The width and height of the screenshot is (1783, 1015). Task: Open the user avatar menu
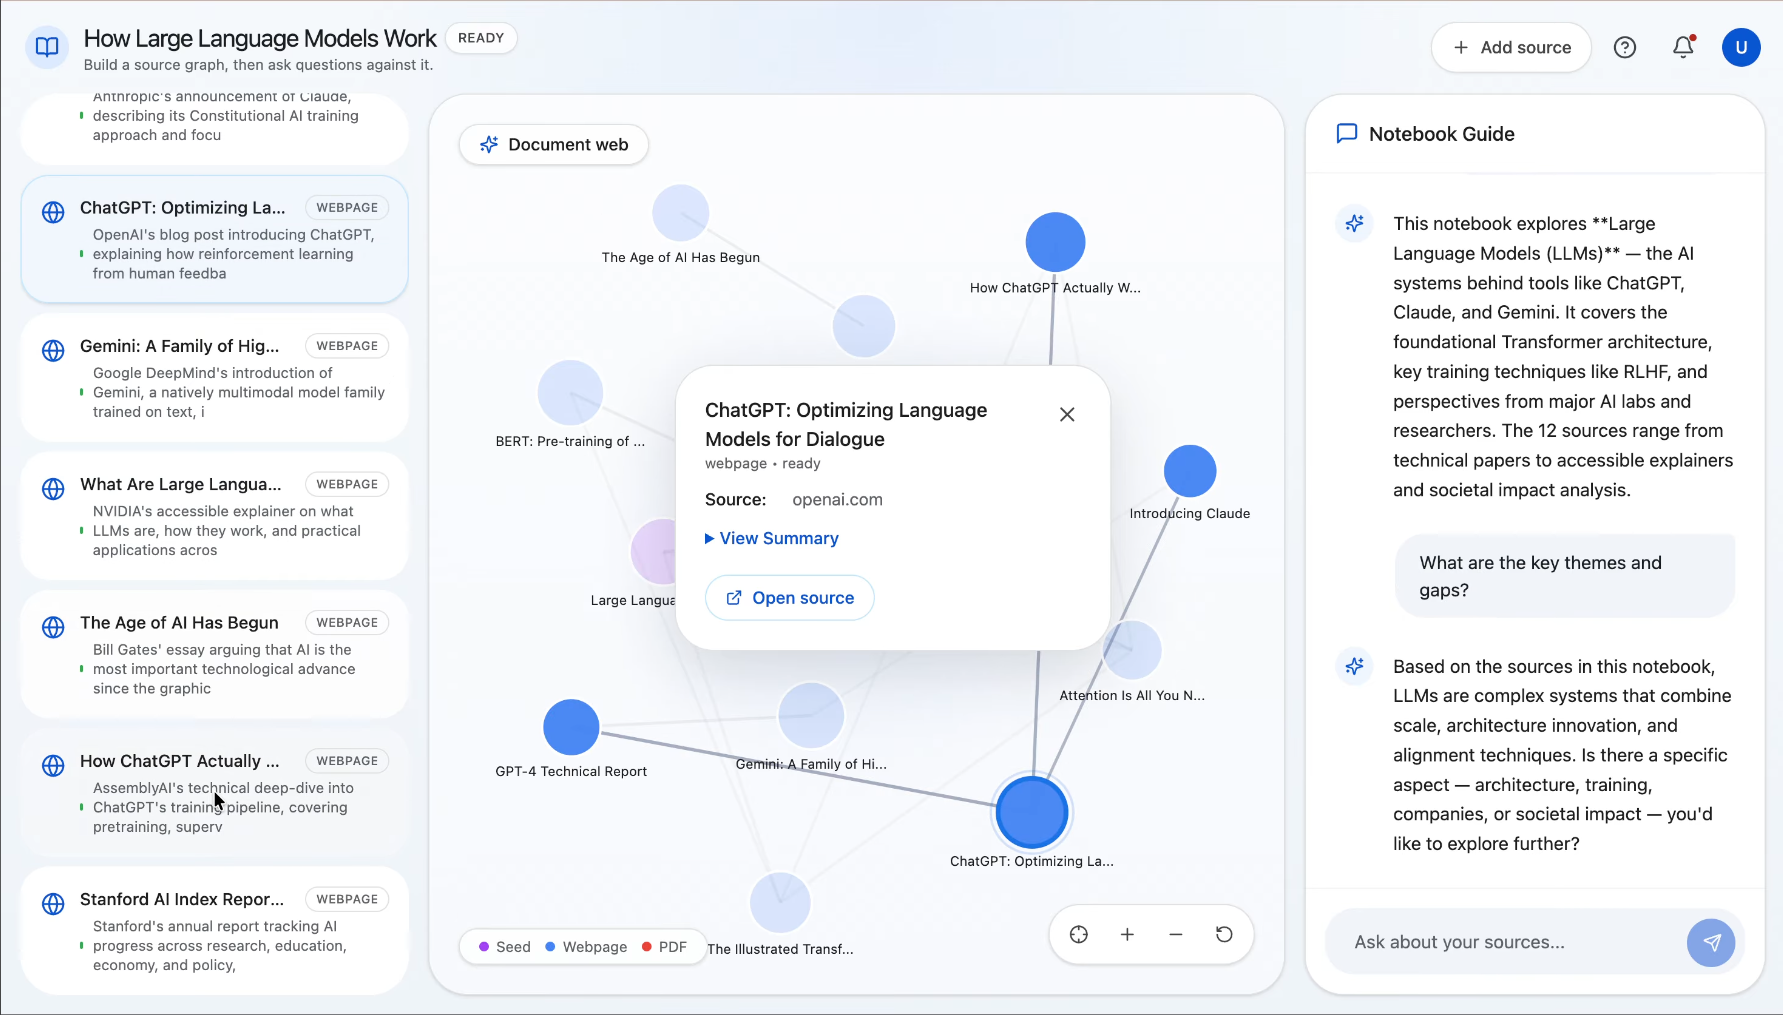(1741, 47)
